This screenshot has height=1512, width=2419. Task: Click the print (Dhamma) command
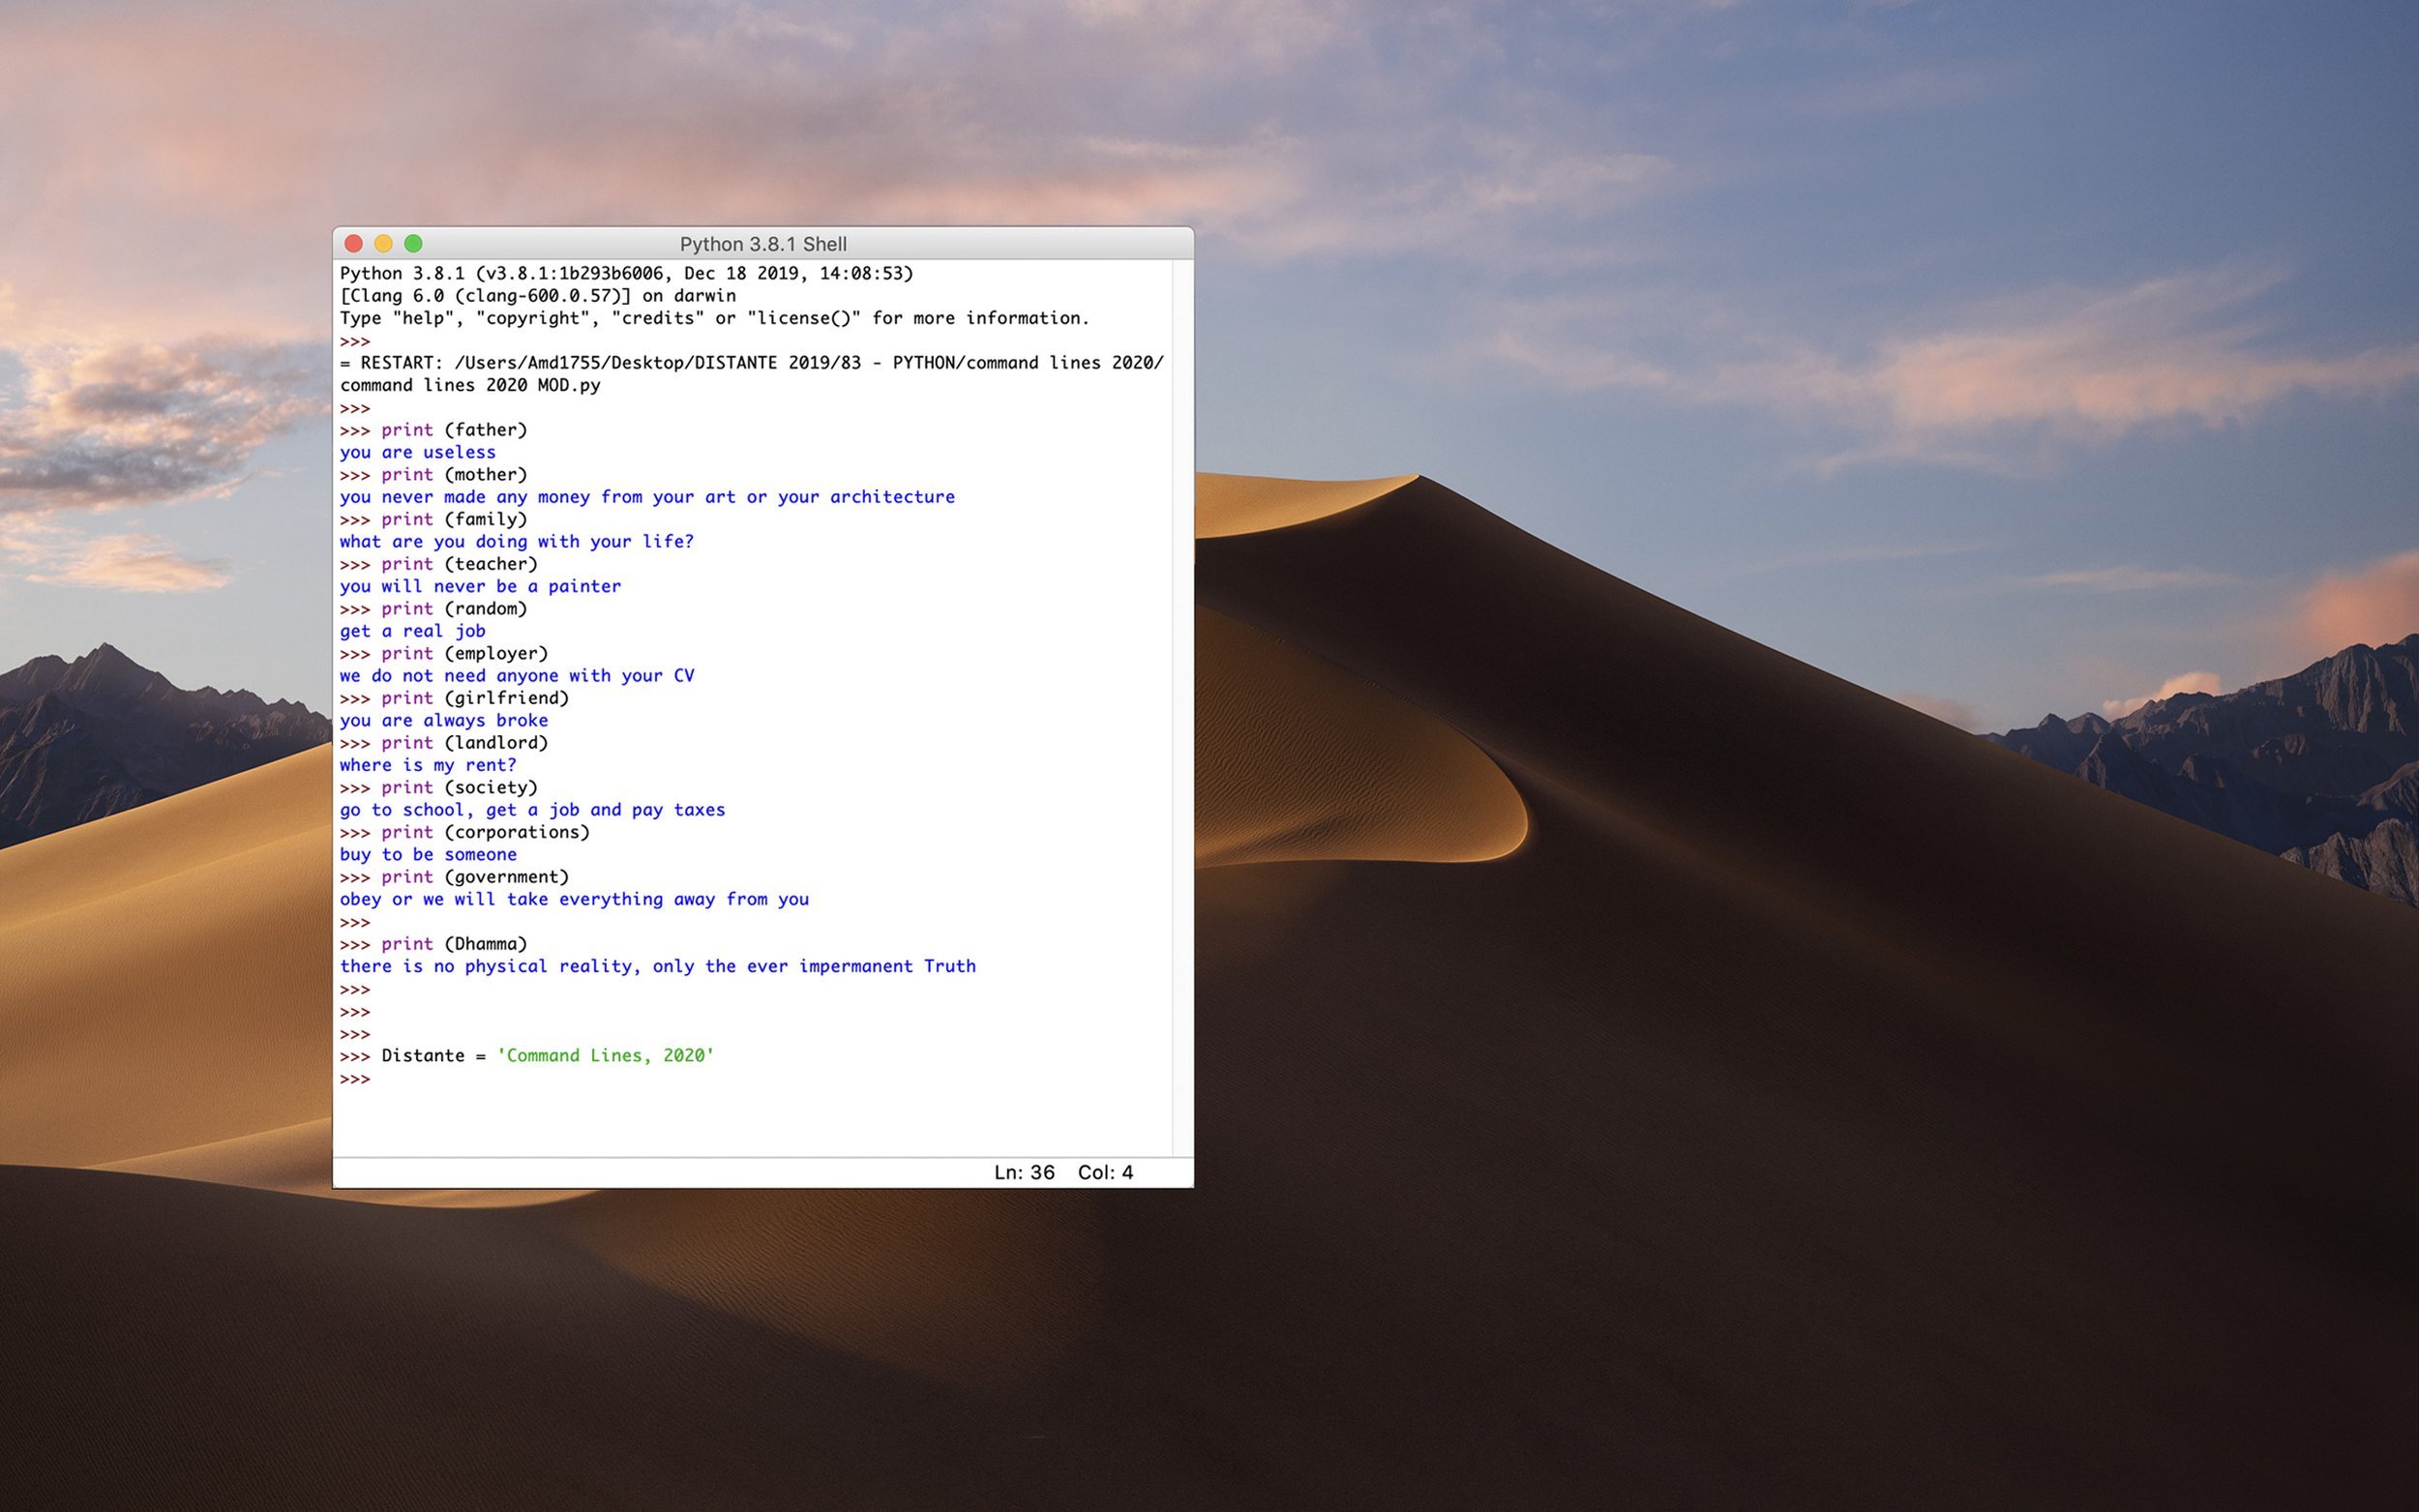(453, 944)
